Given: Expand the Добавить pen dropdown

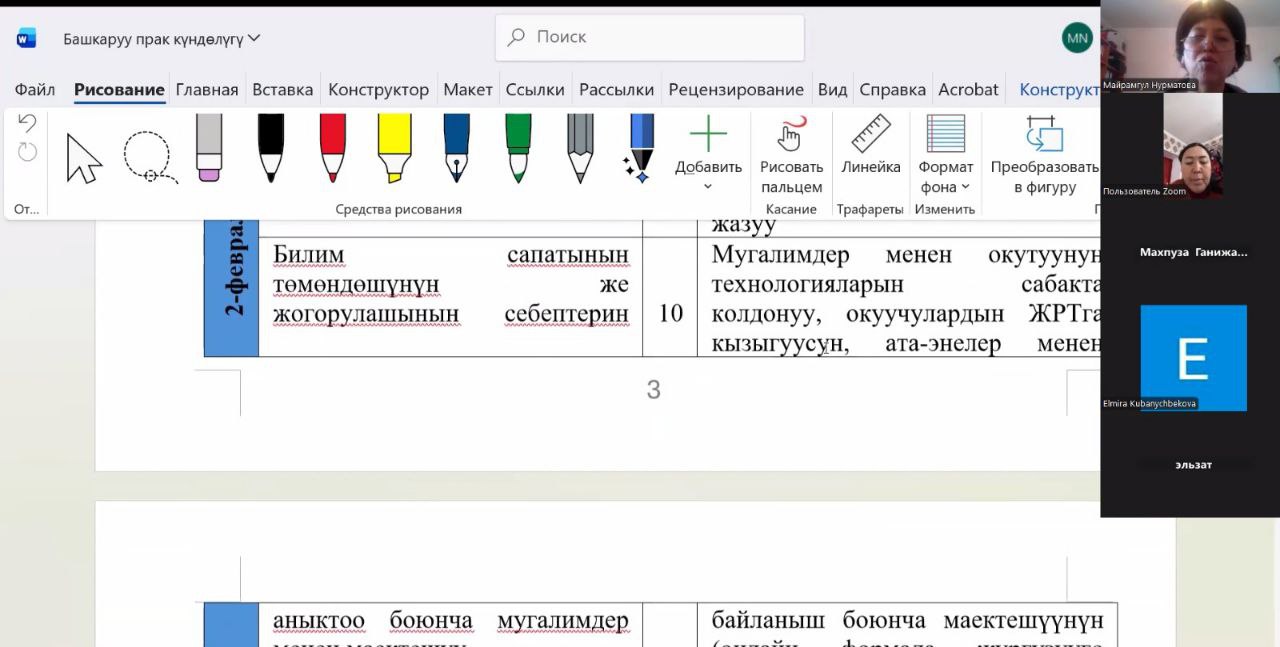Looking at the screenshot, I should [x=708, y=186].
